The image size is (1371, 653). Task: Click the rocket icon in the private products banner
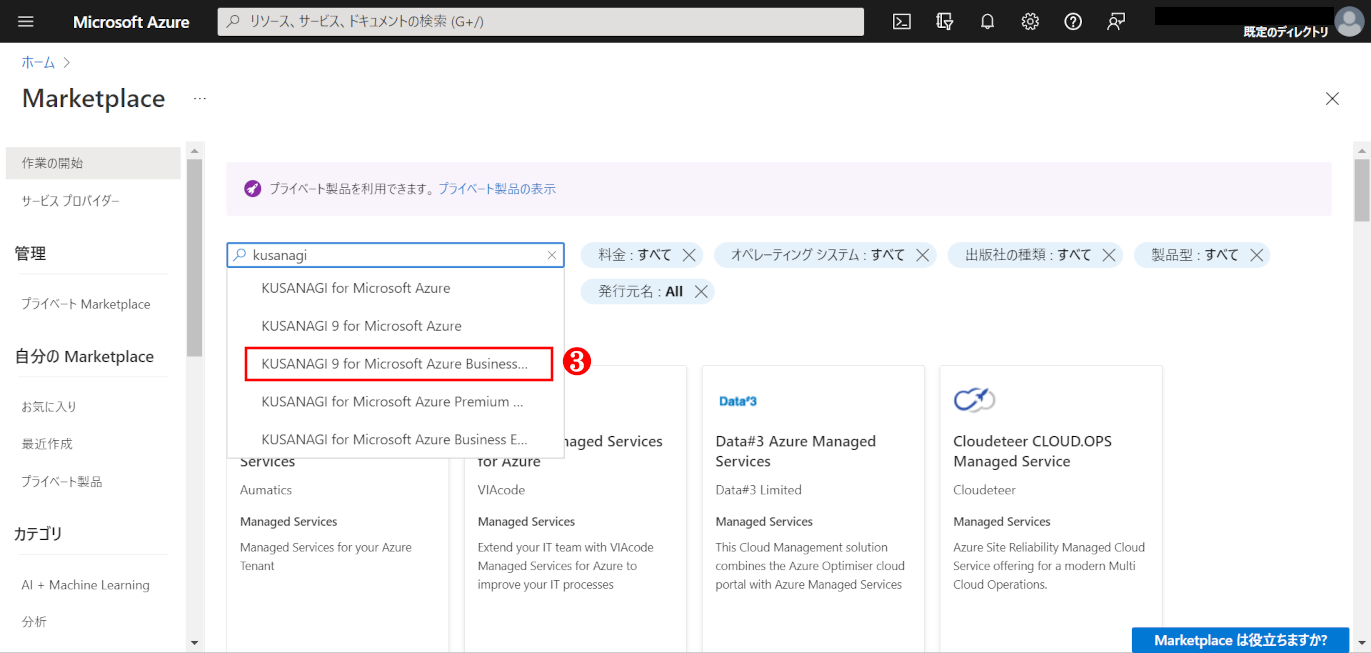click(252, 188)
